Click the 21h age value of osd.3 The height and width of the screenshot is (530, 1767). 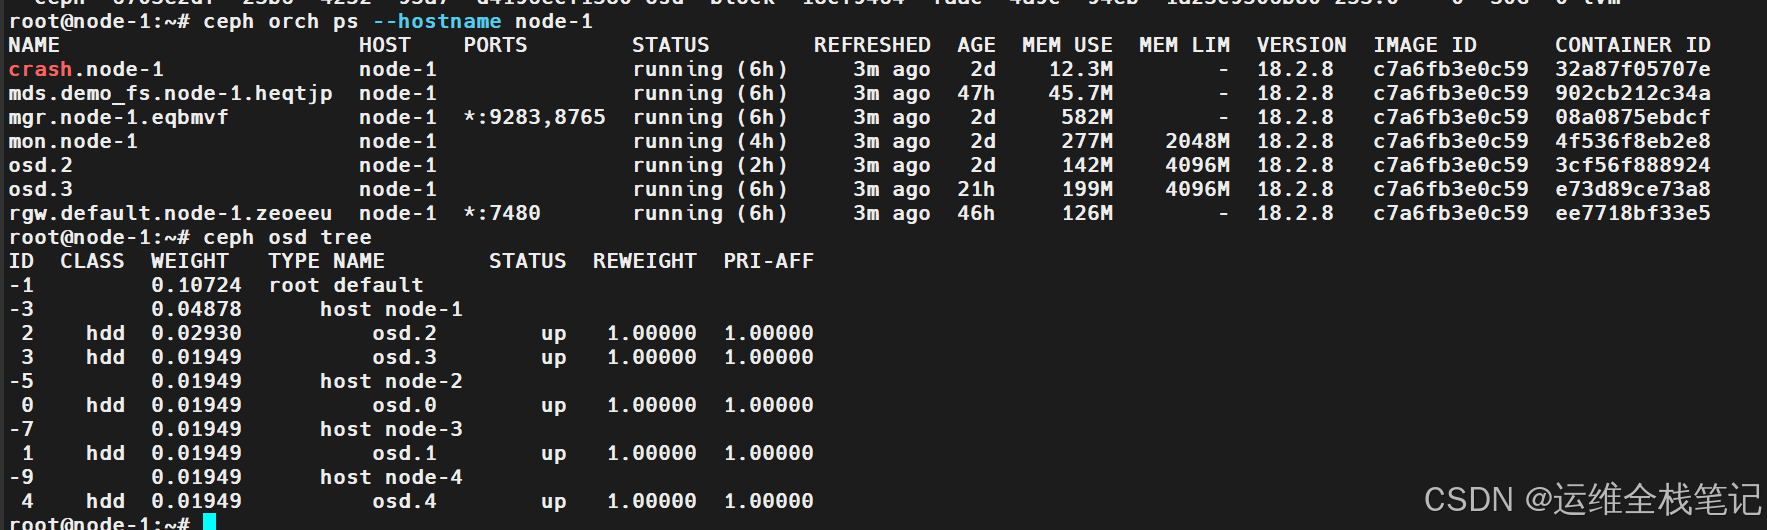pyautogui.click(x=976, y=189)
